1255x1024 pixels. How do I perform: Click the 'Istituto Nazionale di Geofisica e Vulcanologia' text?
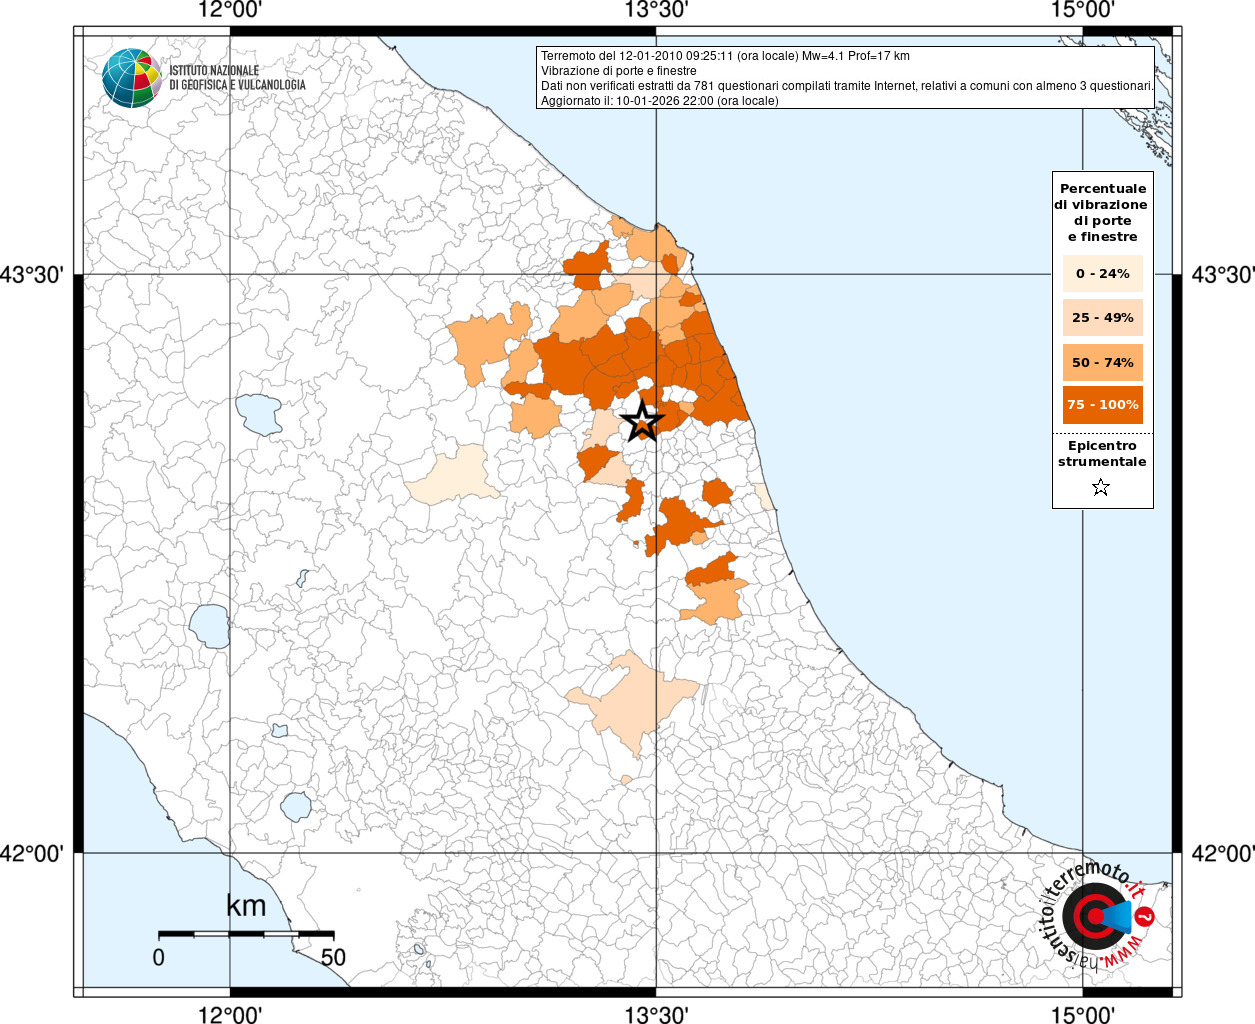(x=237, y=78)
